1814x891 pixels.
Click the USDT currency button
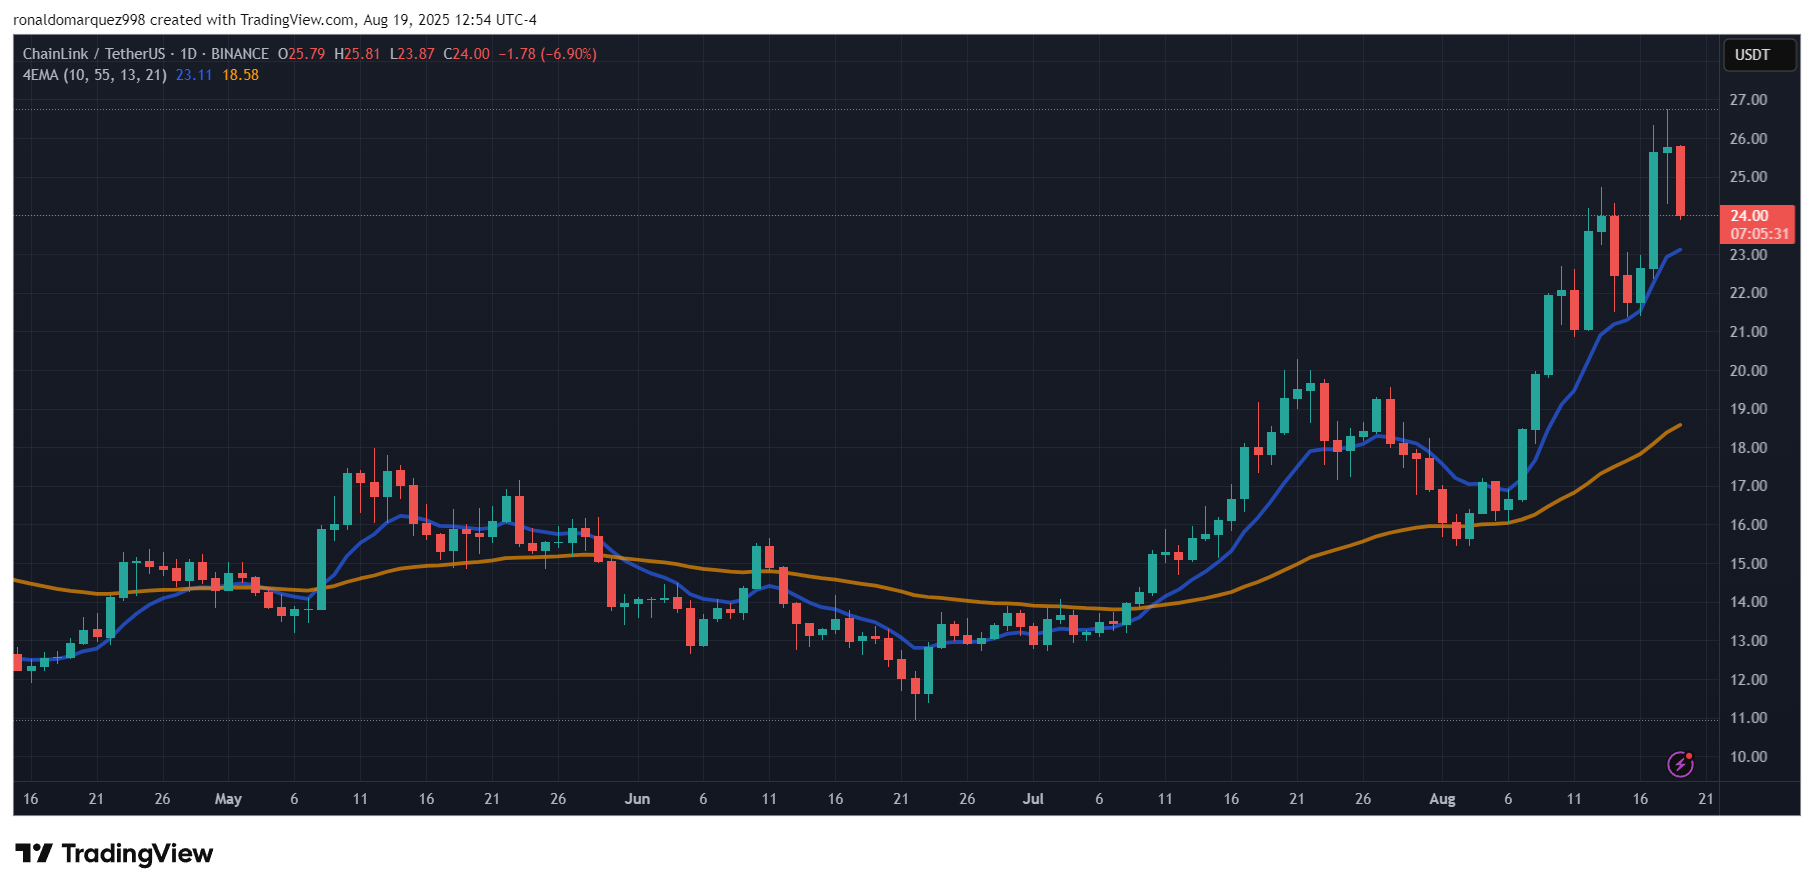coord(1759,54)
